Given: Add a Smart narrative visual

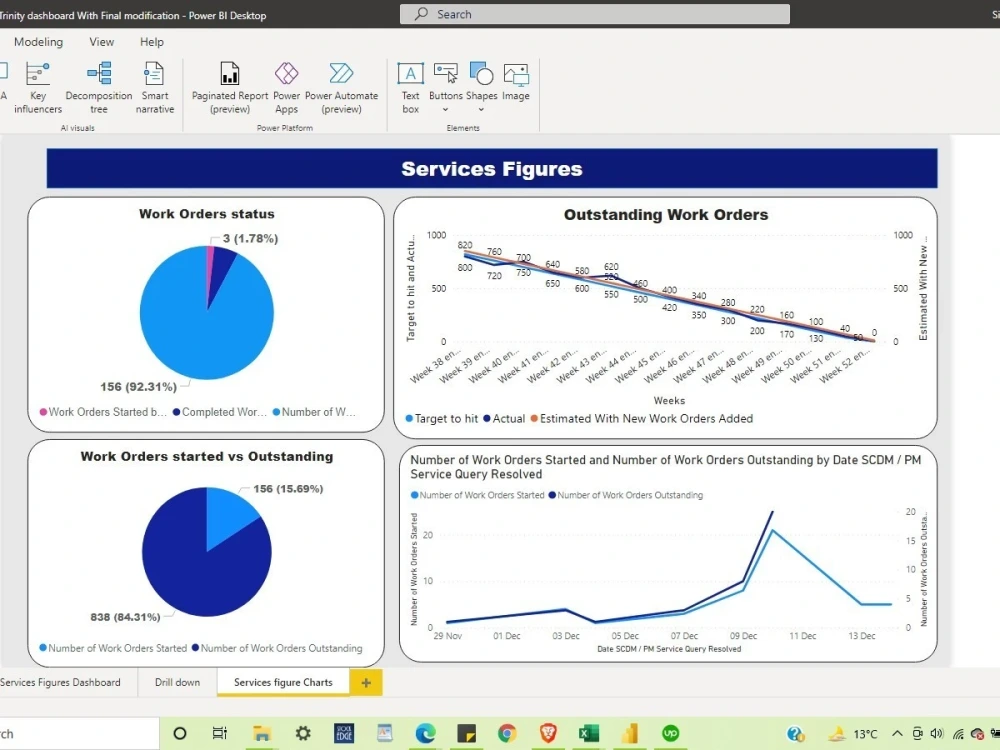Looking at the screenshot, I should click(x=154, y=88).
